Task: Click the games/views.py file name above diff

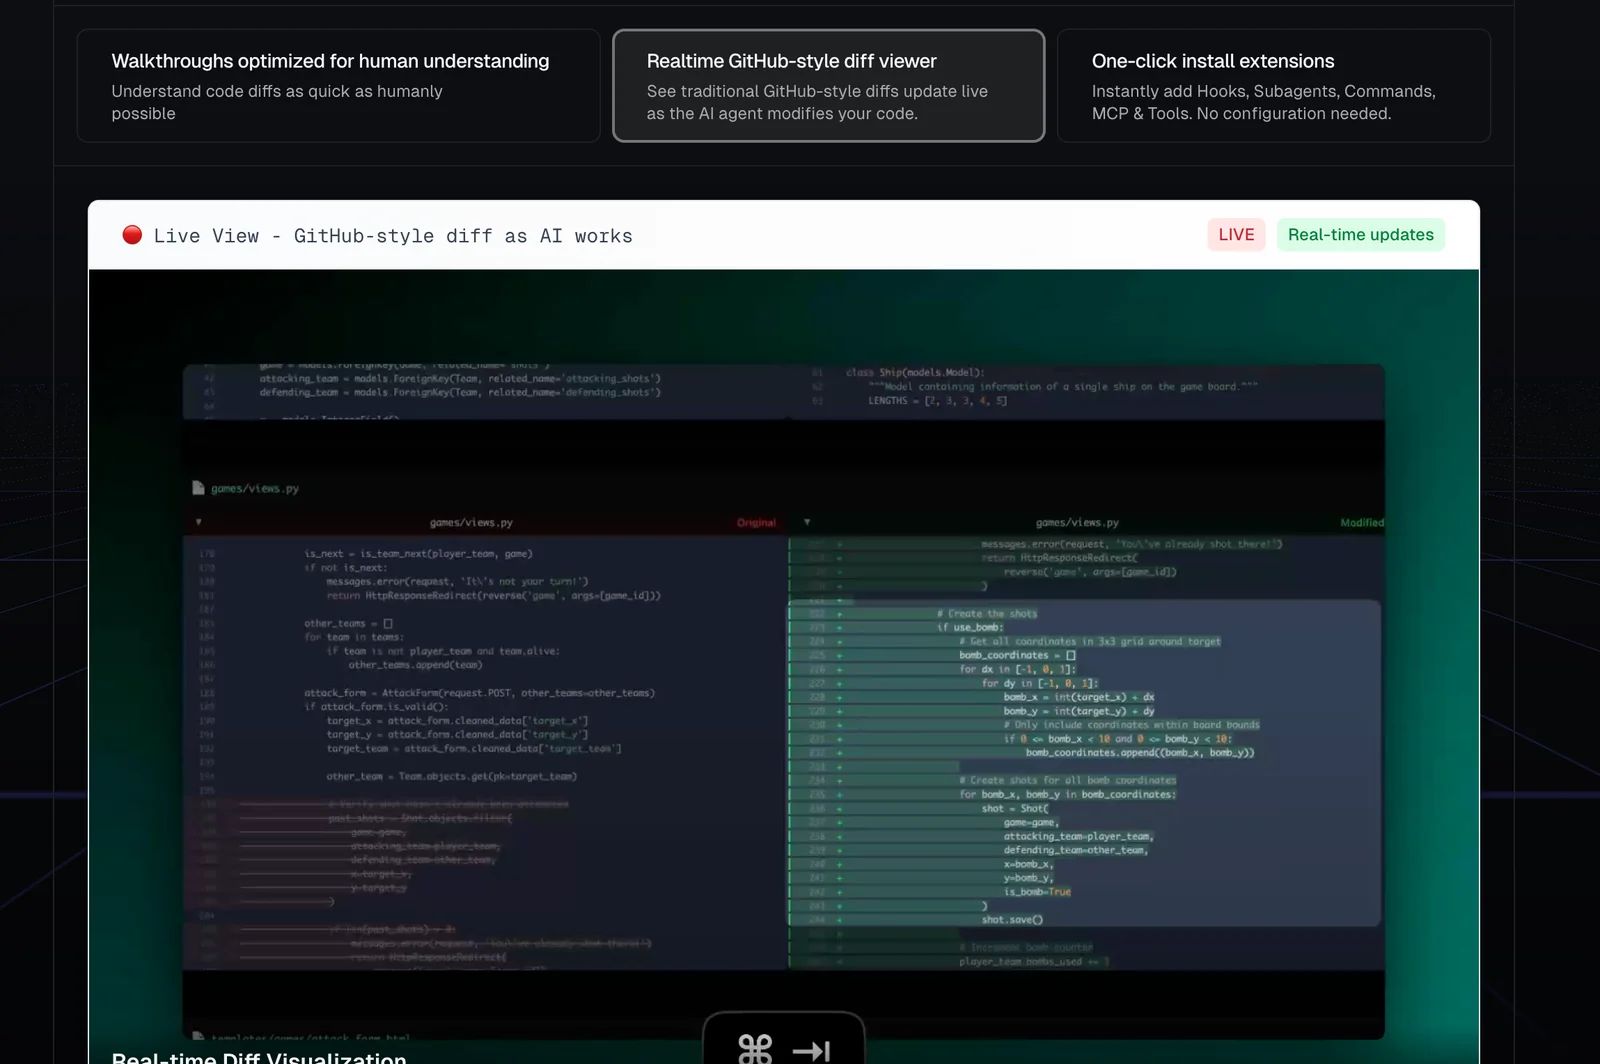Action: point(255,489)
